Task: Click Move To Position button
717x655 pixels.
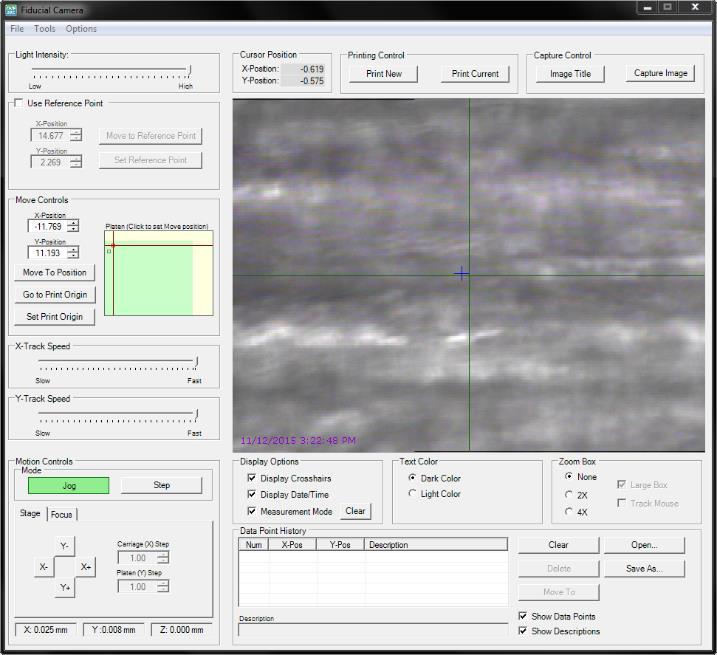Action: [x=54, y=272]
